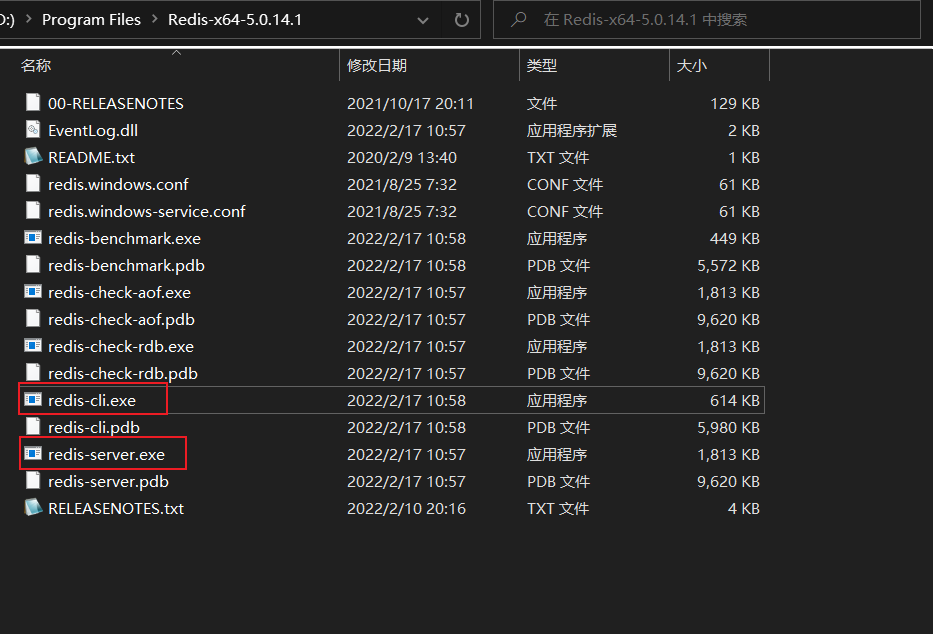Select the file name redis-server.pdb
Viewport: 933px width, 634px height.
(108, 481)
